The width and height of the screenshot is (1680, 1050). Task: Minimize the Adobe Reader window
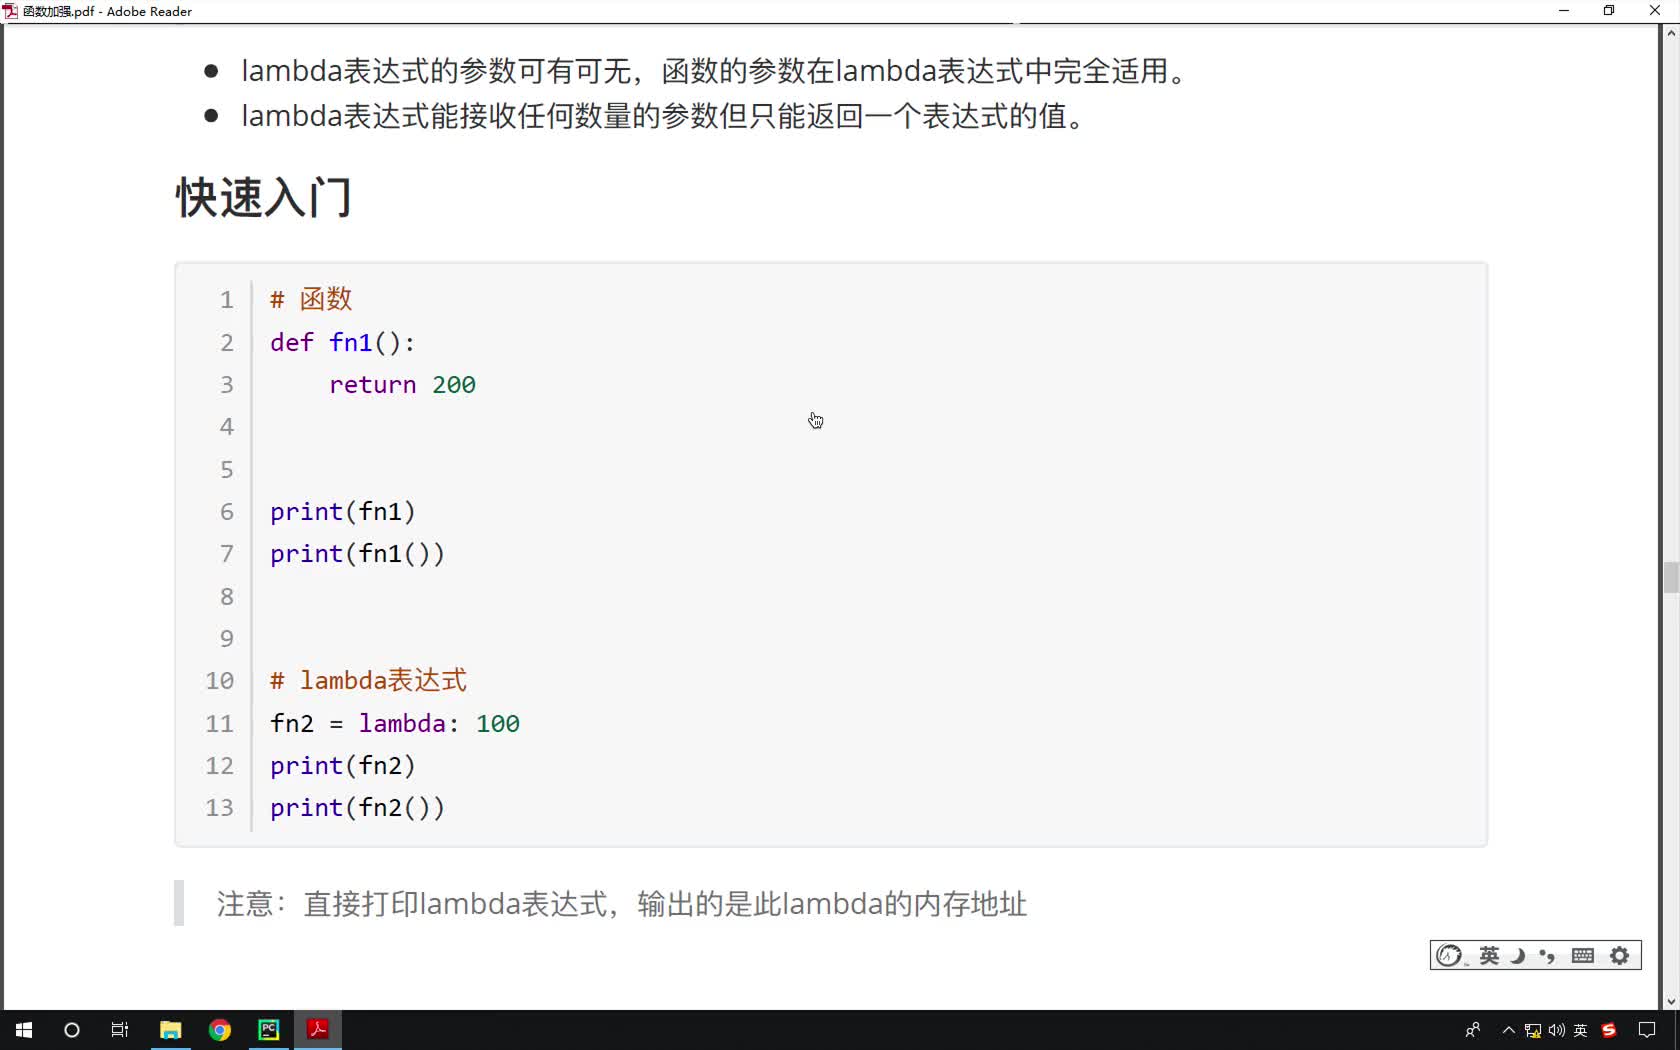pyautogui.click(x=1564, y=11)
